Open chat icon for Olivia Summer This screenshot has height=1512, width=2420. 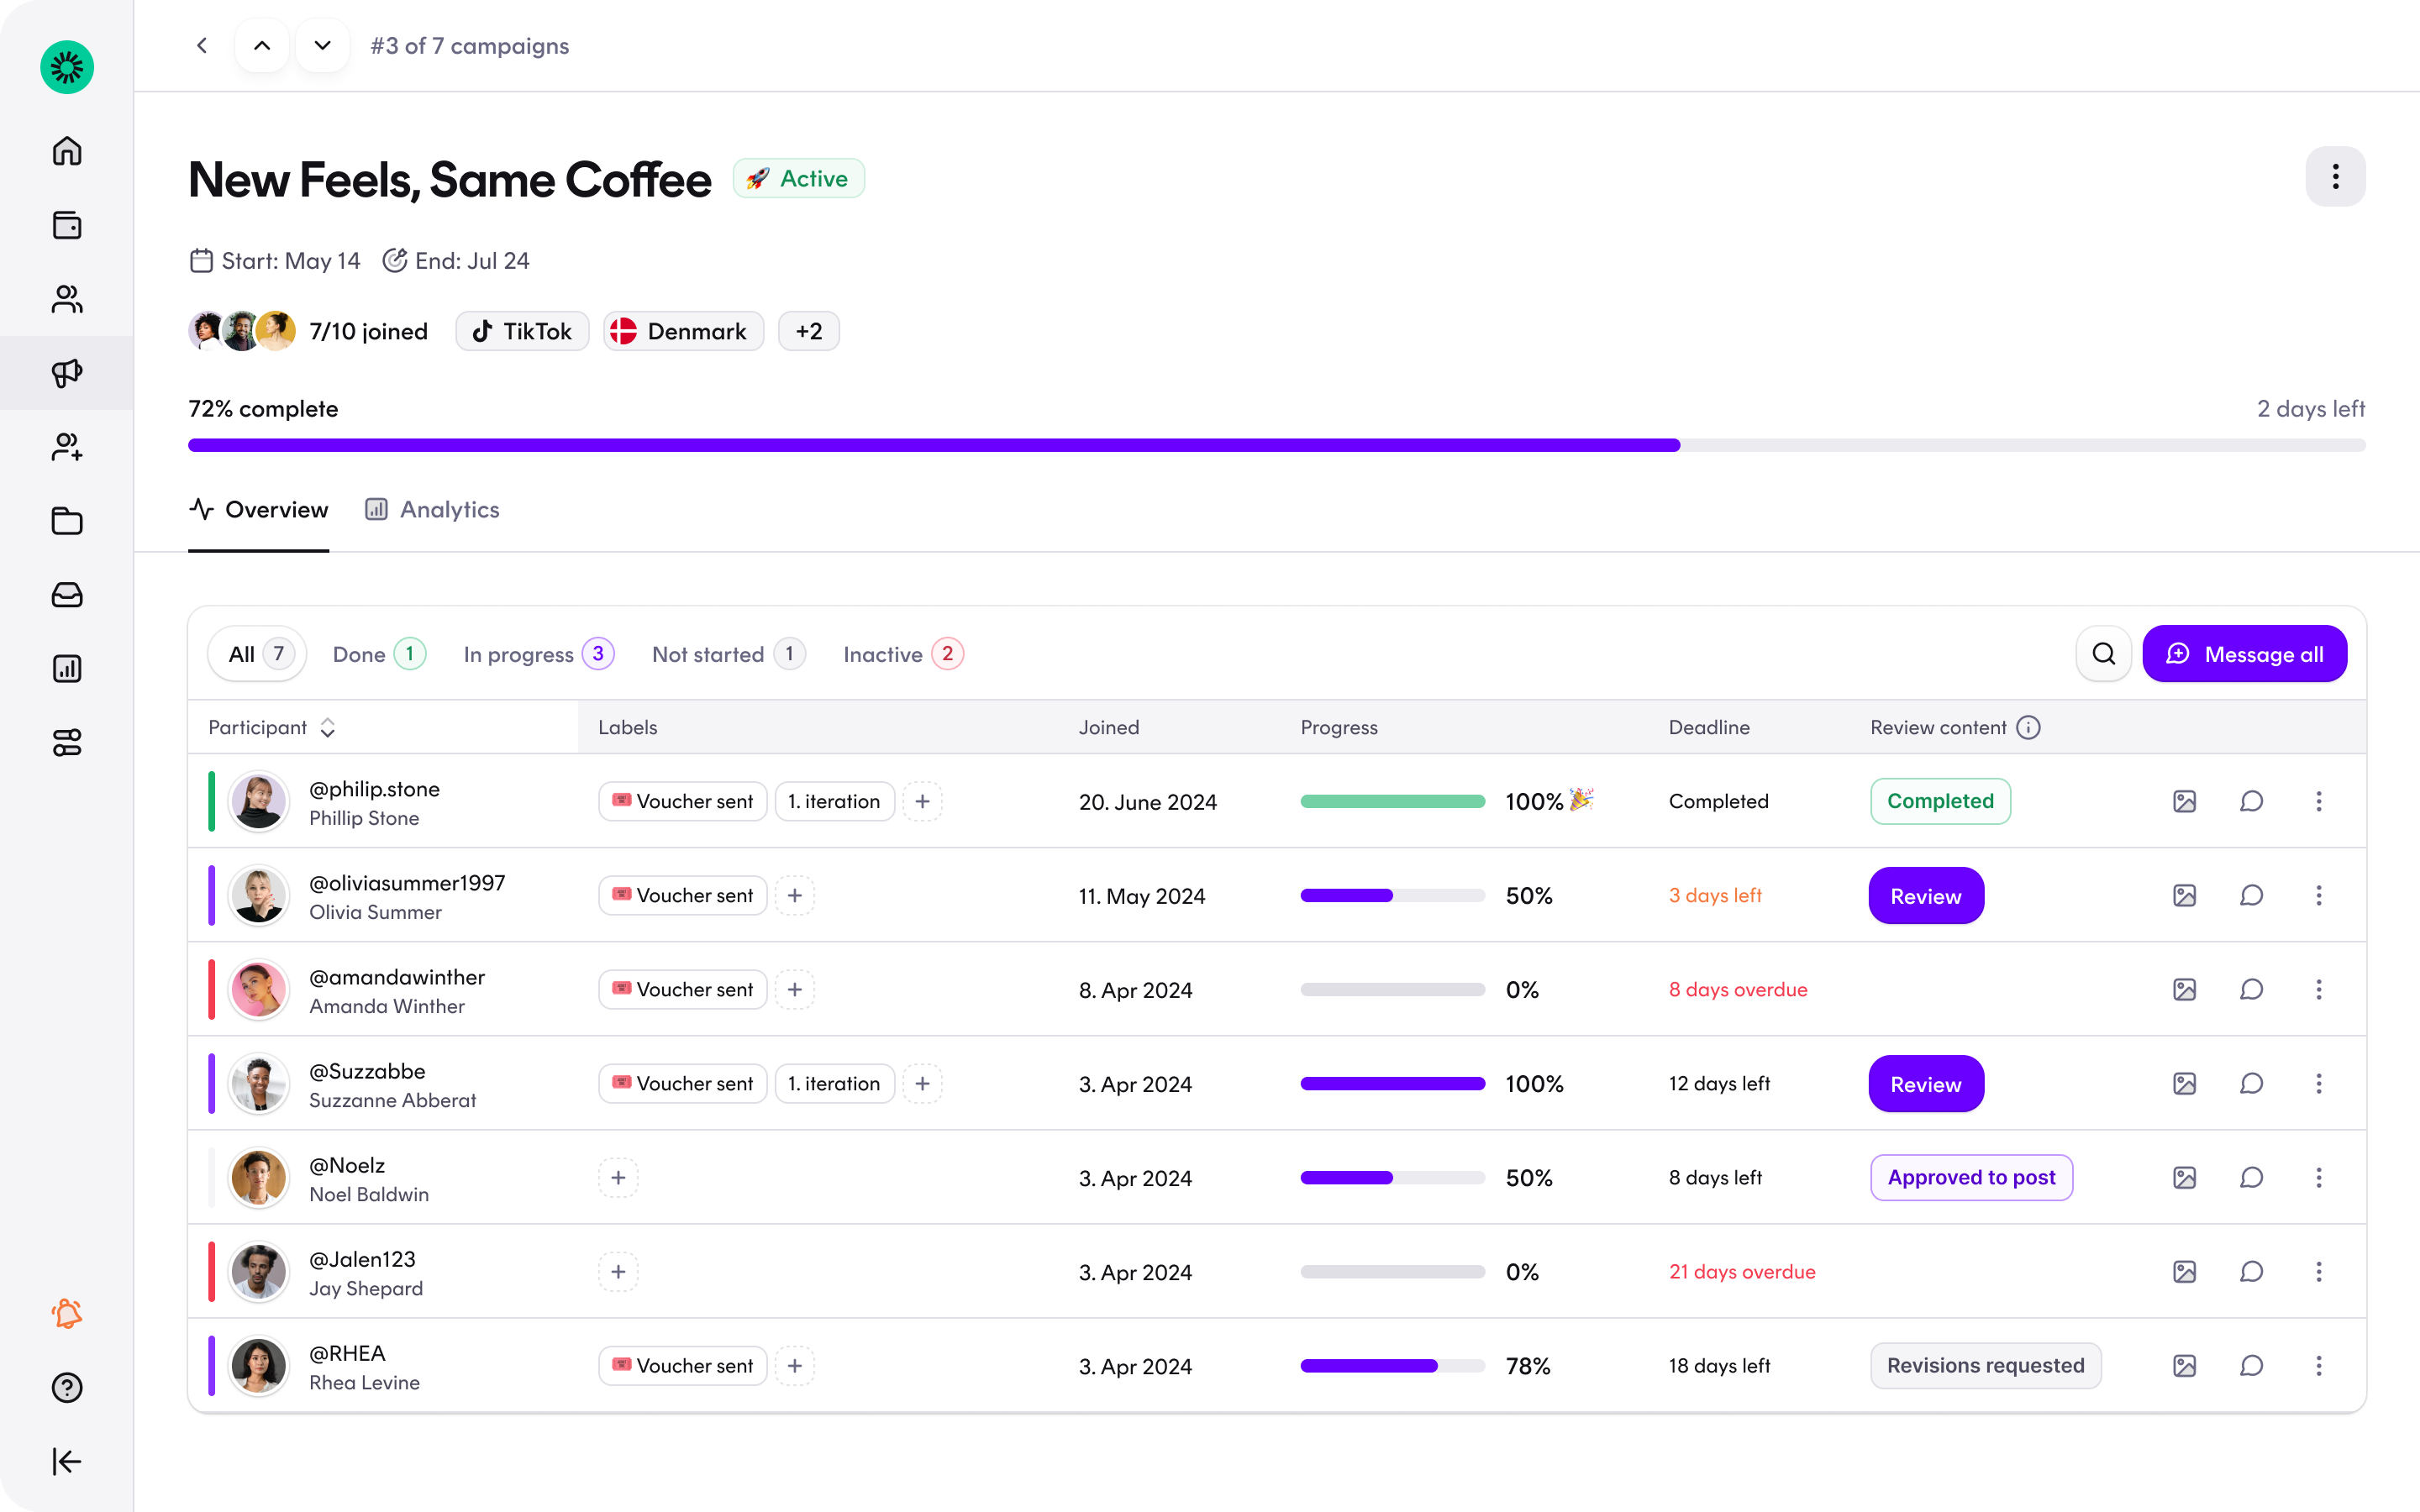click(x=2251, y=895)
